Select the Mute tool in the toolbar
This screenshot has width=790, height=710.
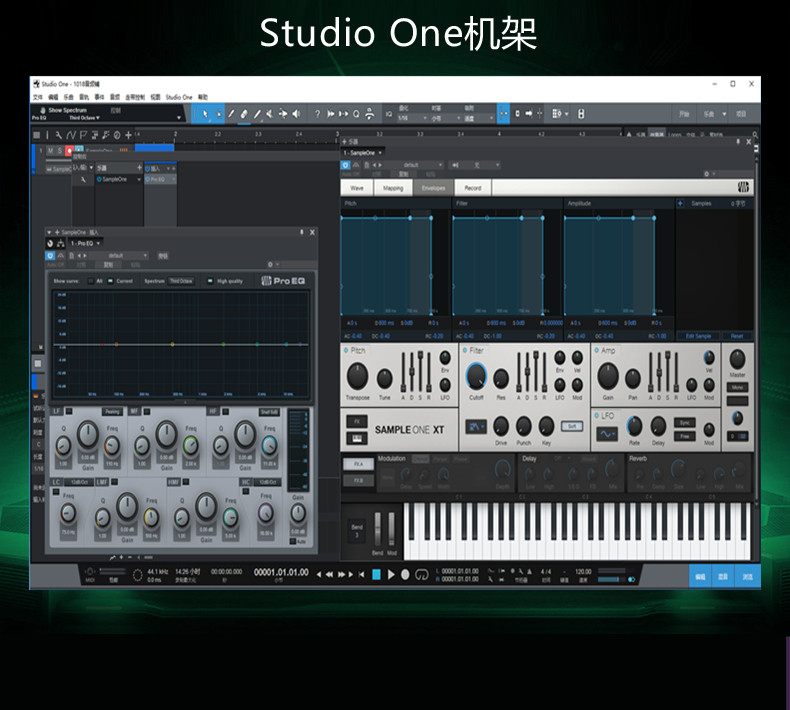click(270, 114)
